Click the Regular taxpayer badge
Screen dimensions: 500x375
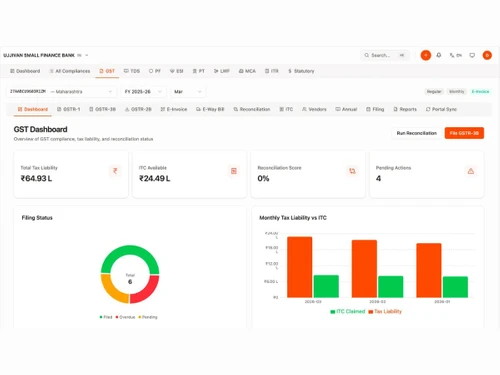[434, 92]
